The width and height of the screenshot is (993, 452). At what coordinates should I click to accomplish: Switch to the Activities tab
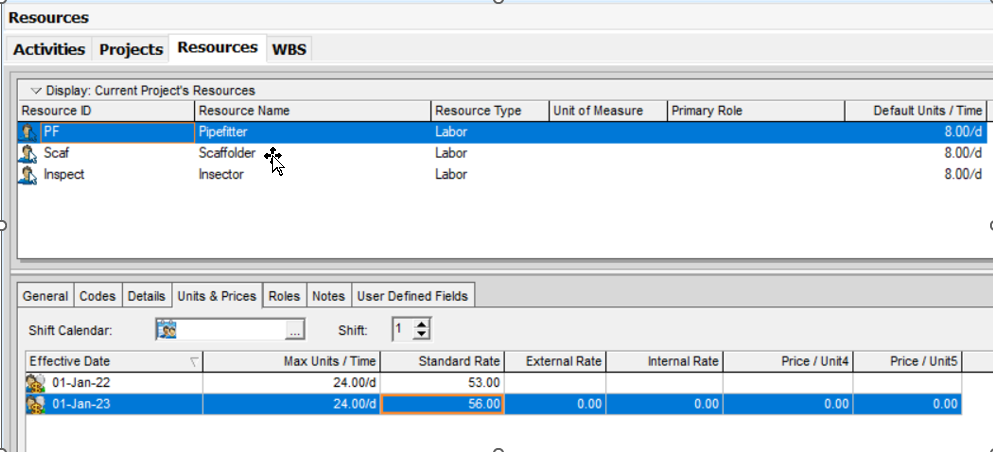click(49, 49)
